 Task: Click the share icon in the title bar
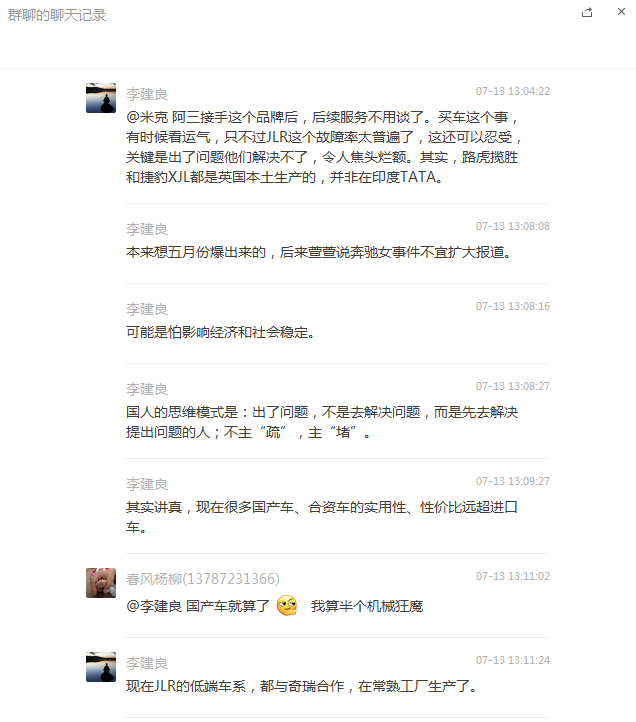[587, 12]
